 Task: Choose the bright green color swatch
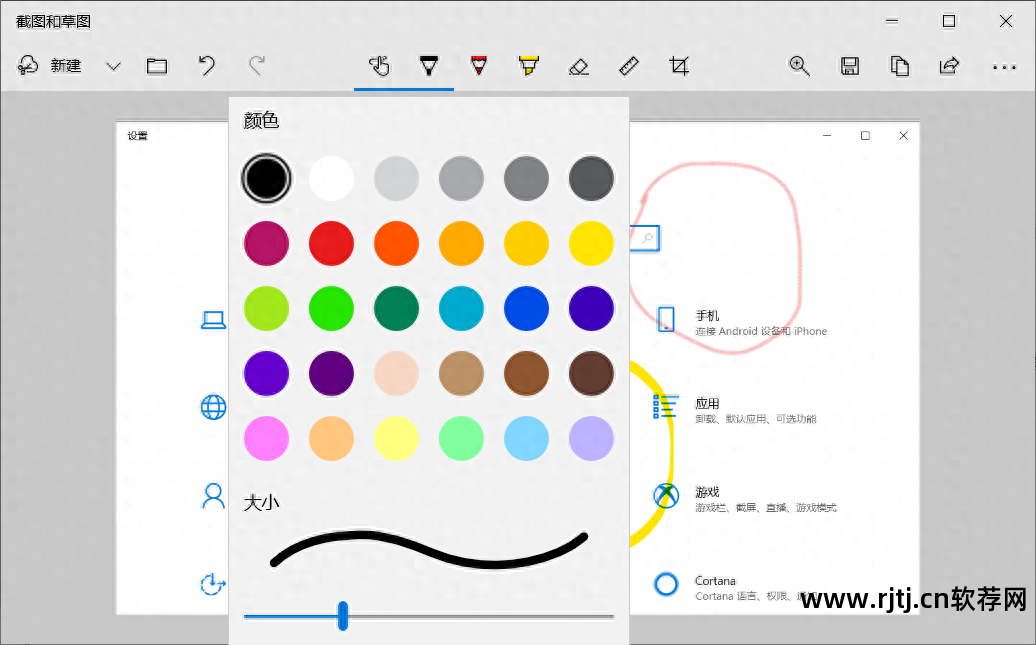click(331, 309)
